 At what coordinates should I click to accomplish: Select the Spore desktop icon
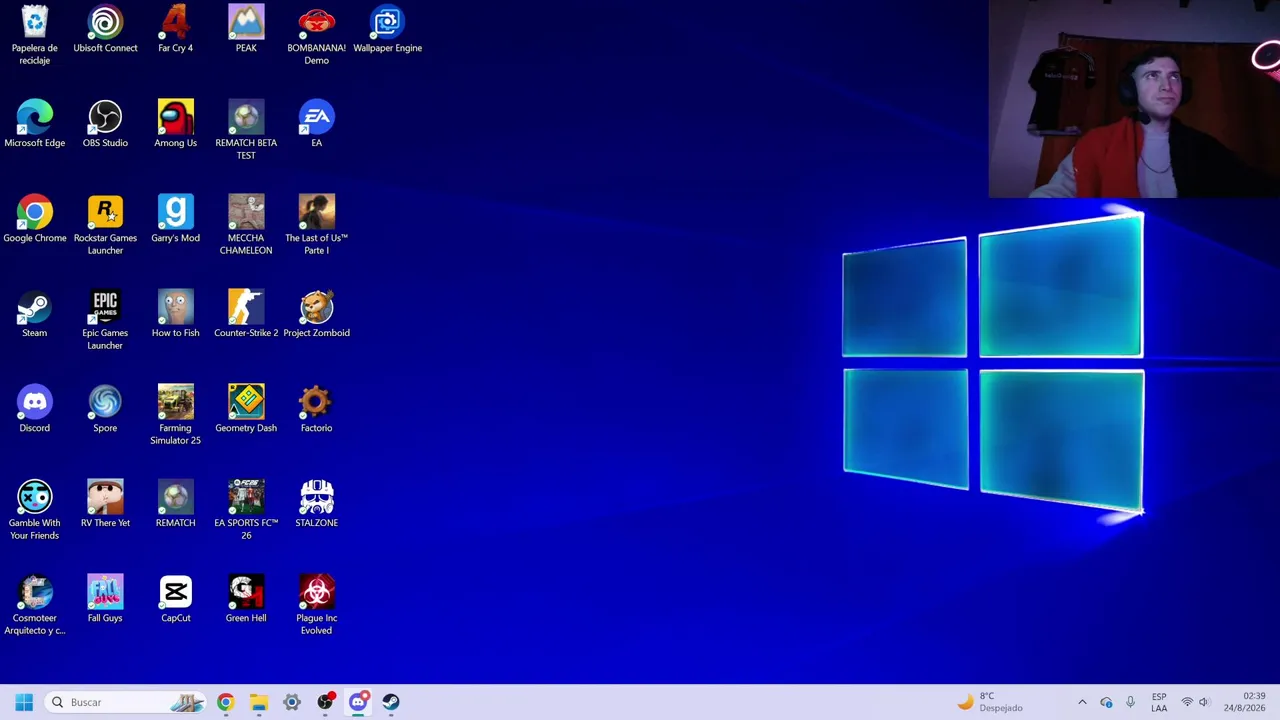[105, 410]
